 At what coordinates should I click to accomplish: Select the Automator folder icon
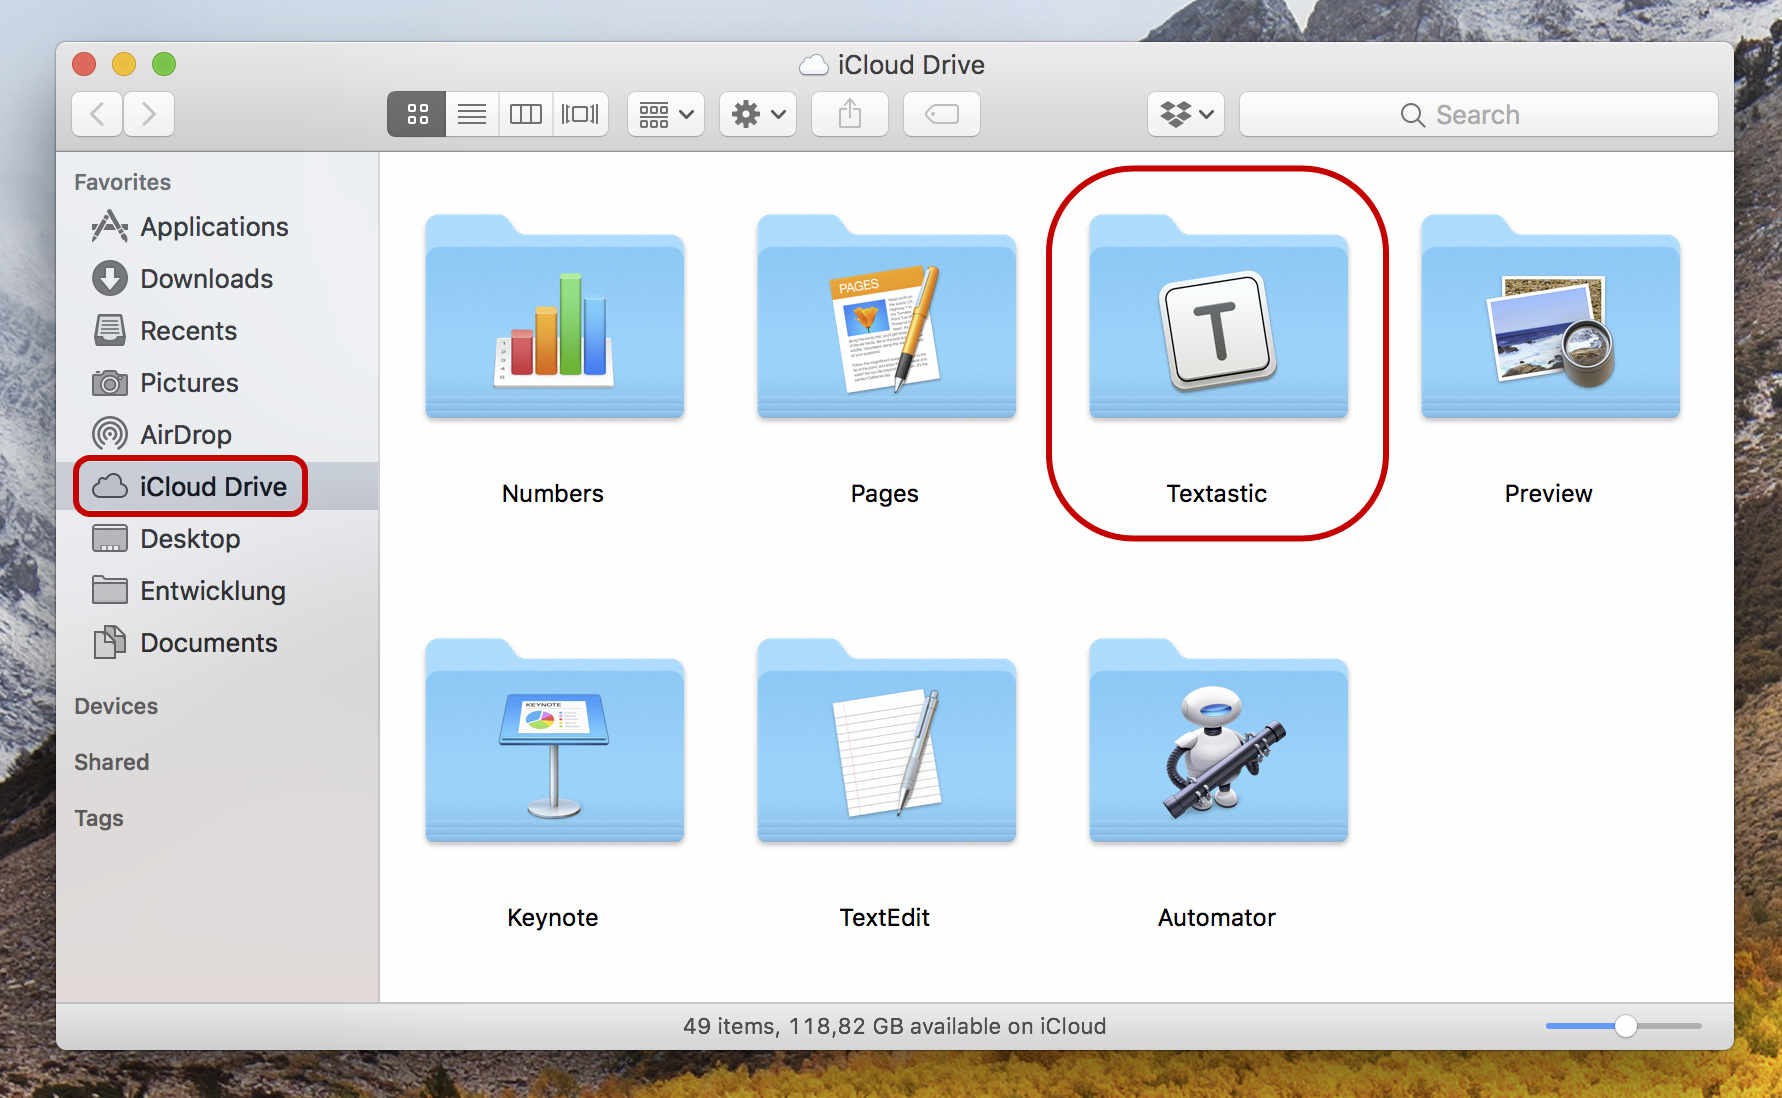1218,740
